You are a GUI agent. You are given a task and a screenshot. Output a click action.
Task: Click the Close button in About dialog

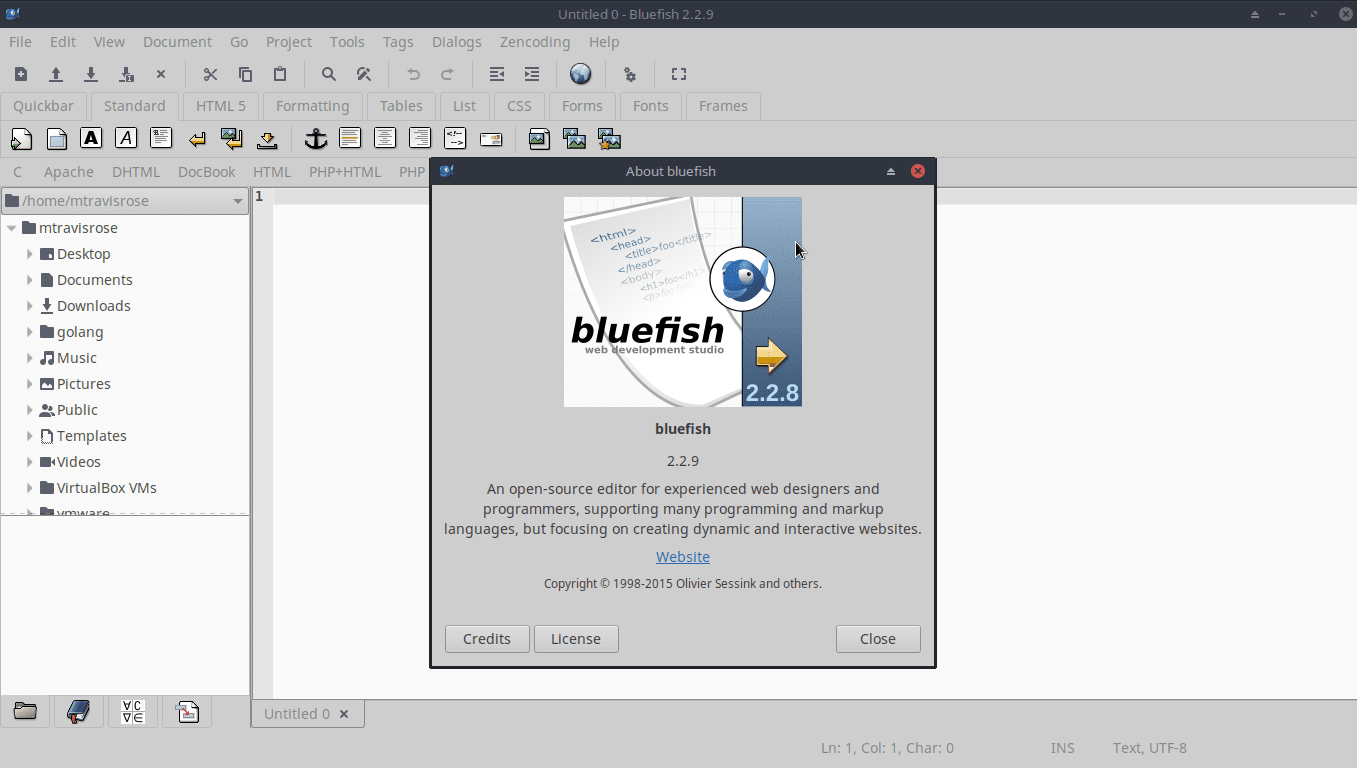coord(878,639)
